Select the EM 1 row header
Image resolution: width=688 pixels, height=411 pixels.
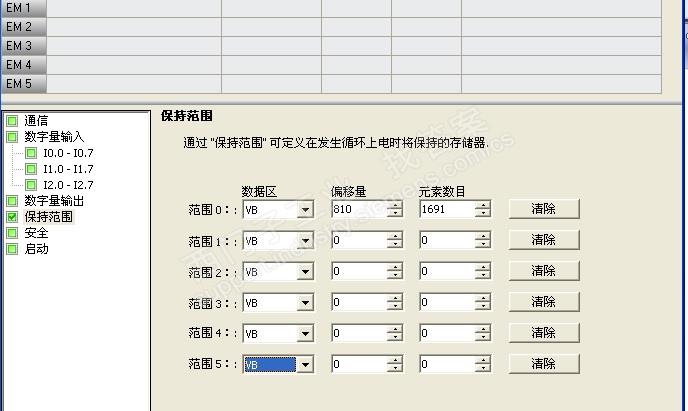(x=24, y=8)
